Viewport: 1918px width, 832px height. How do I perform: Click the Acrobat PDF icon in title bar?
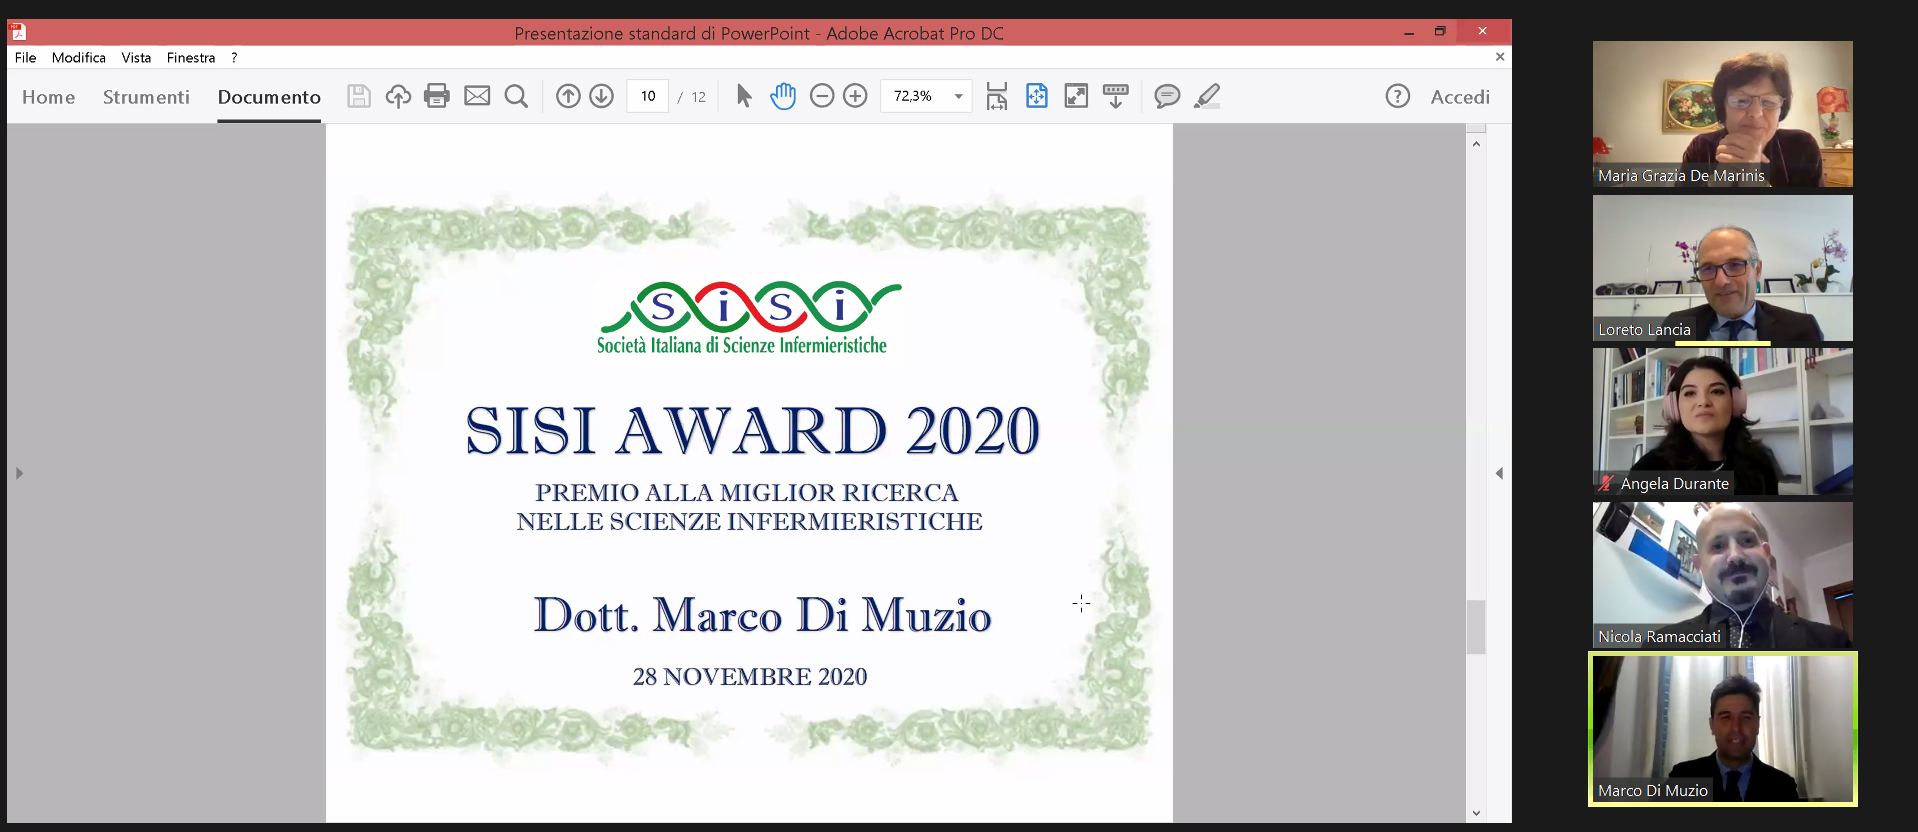(18, 32)
